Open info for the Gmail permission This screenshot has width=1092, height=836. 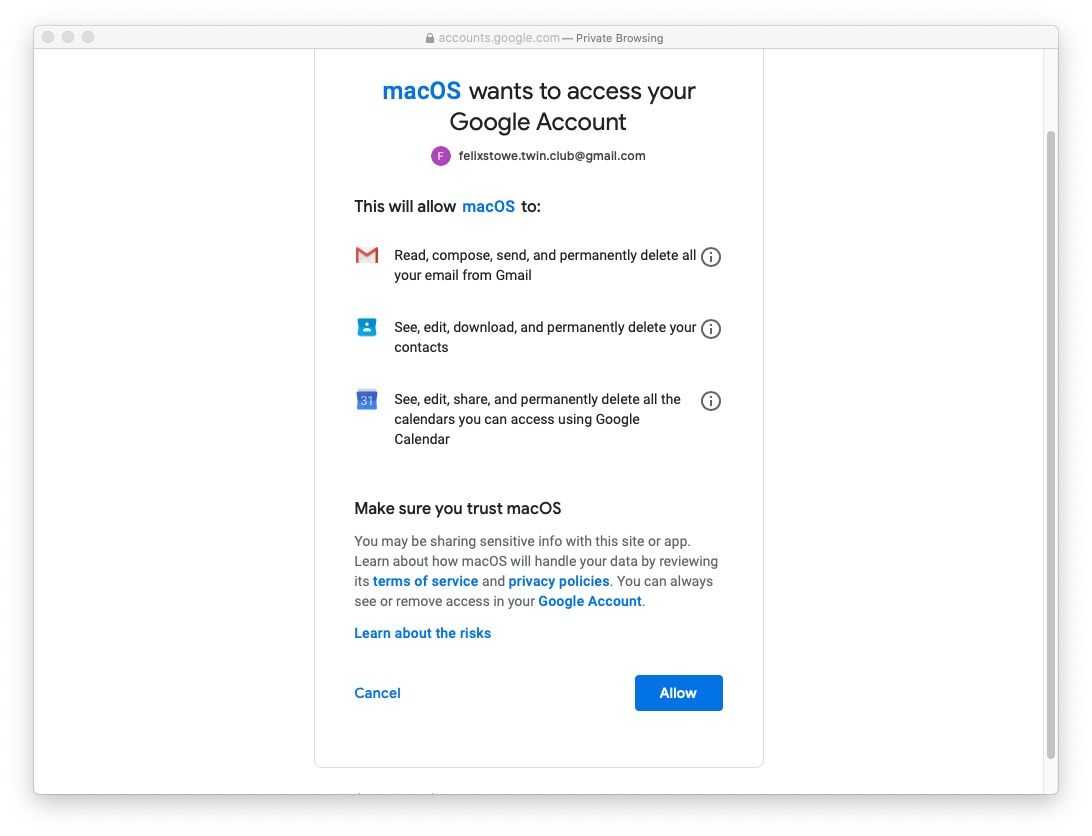click(711, 257)
